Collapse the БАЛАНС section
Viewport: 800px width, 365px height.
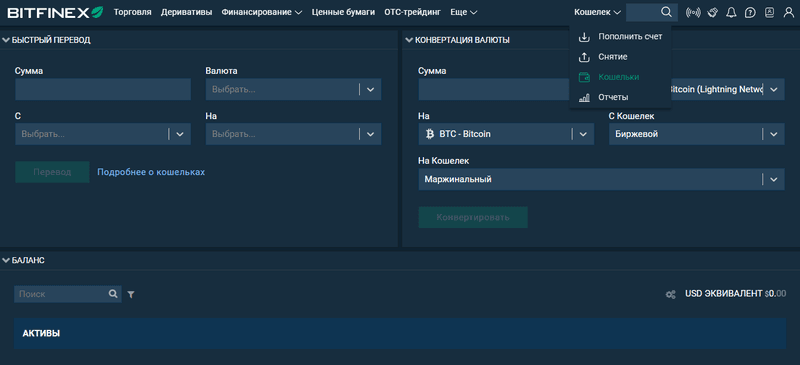[6, 260]
